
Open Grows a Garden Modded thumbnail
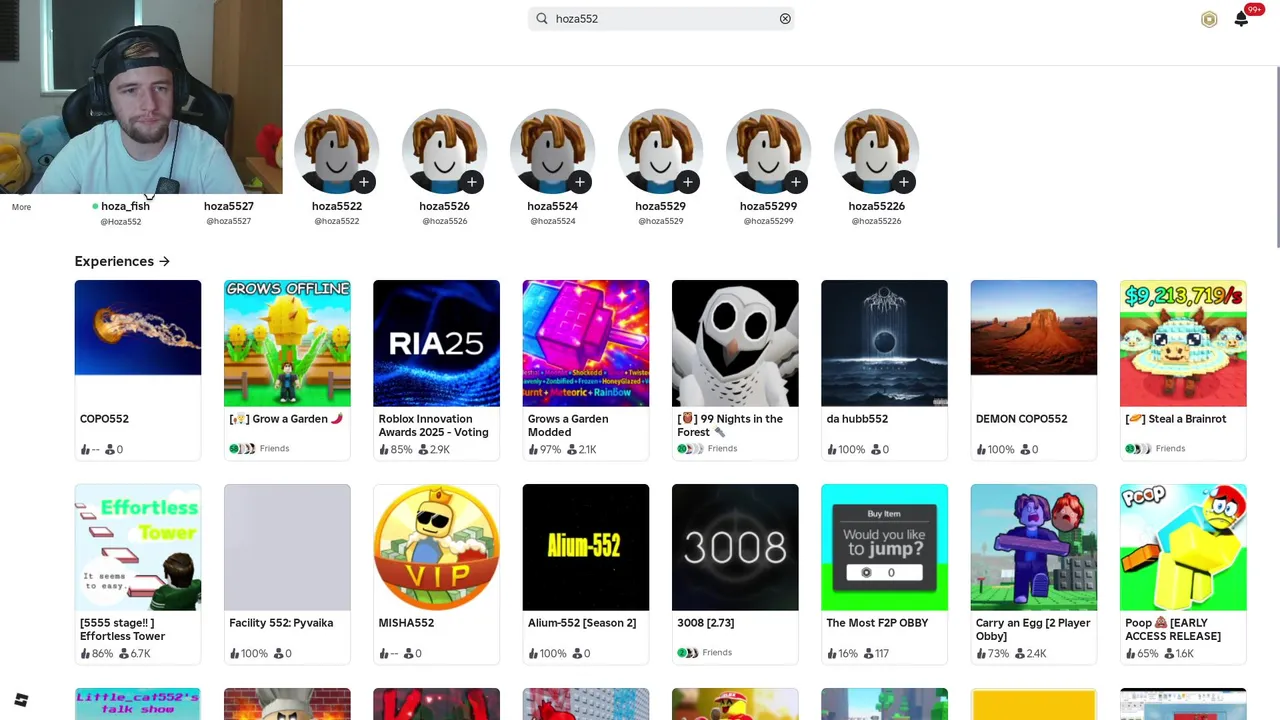[x=586, y=343]
